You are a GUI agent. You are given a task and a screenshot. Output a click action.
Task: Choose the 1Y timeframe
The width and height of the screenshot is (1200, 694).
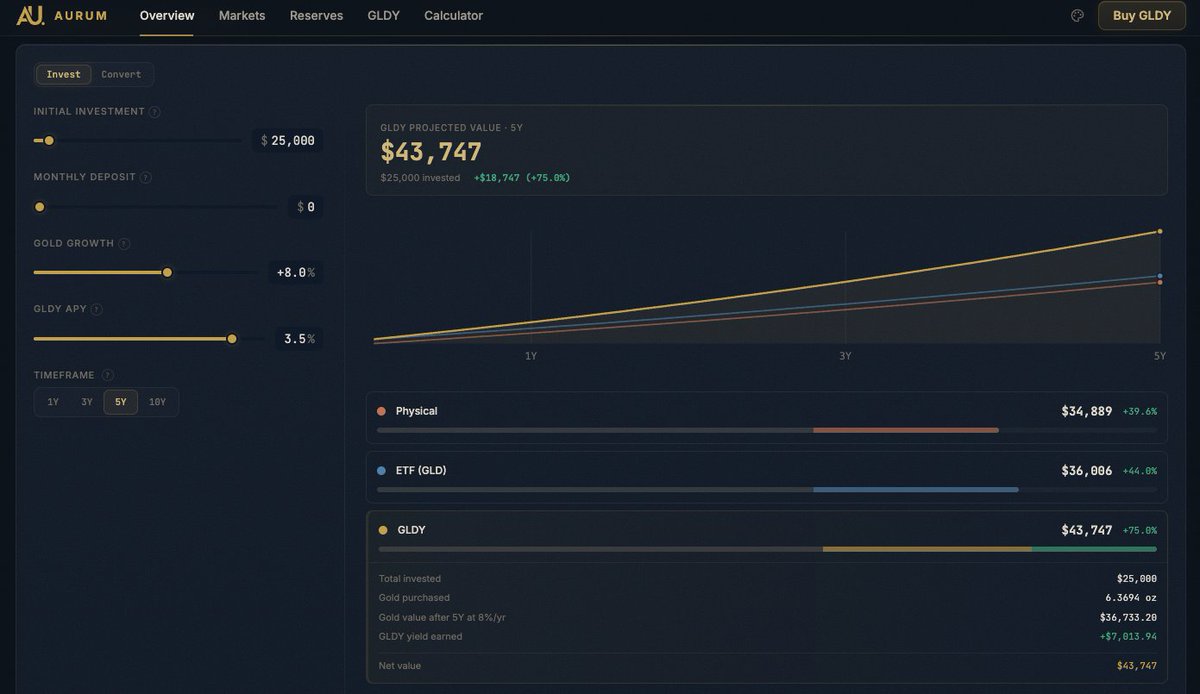(53, 402)
